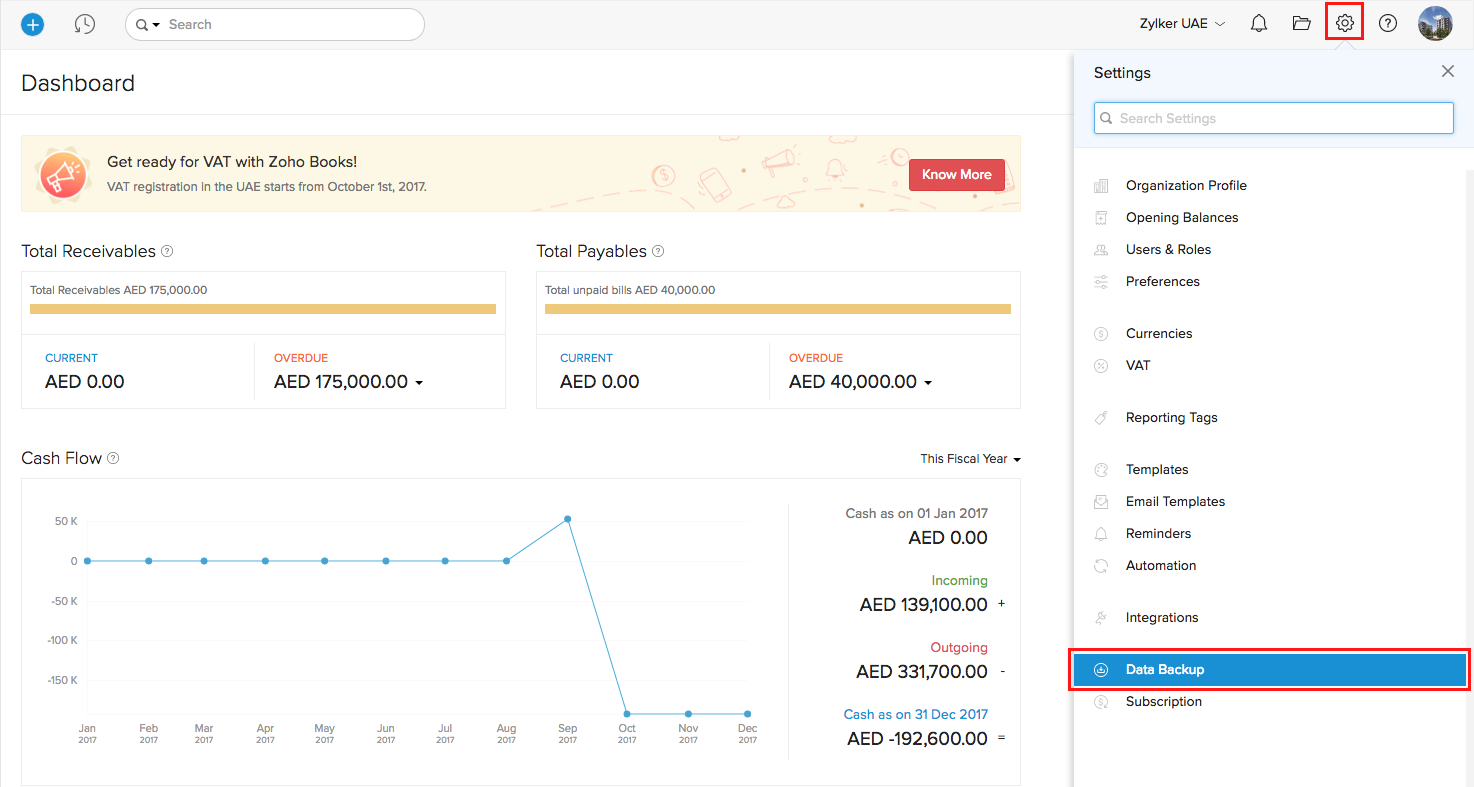Open the recent activity history icon
The width and height of the screenshot is (1474, 787).
pos(85,24)
